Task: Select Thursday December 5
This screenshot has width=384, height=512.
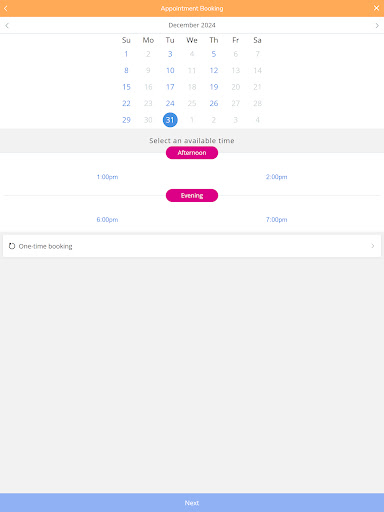Action: tap(214, 54)
